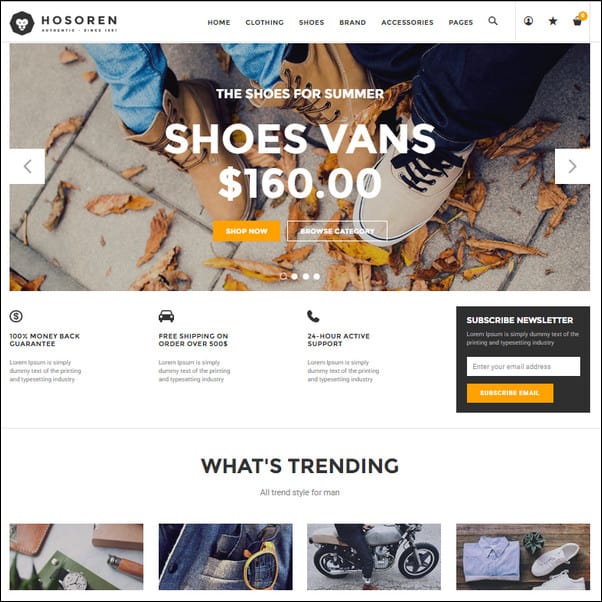The width and height of the screenshot is (602, 602).
Task: Focus the newsletter email address field
Action: tap(523, 366)
